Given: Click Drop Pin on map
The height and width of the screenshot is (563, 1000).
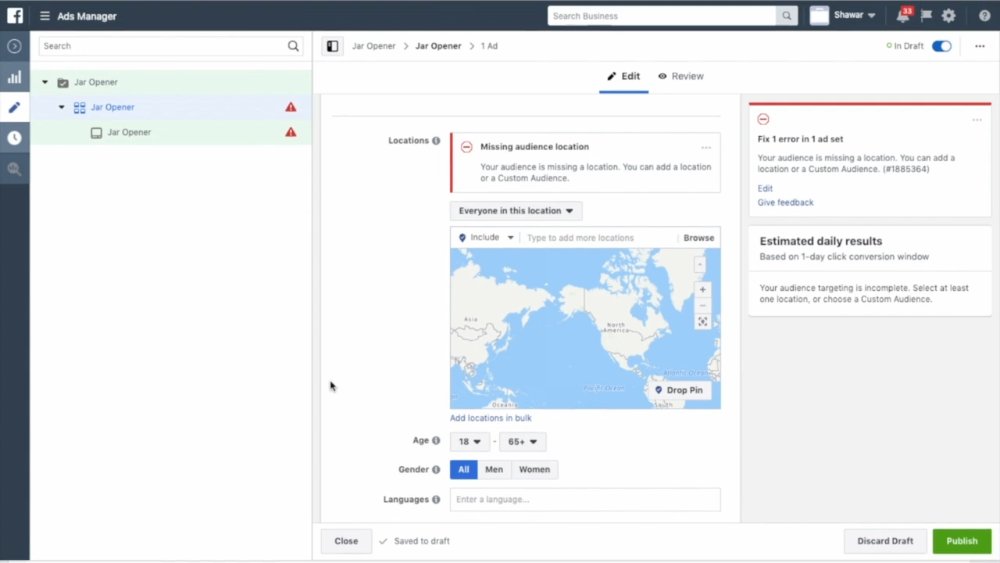Looking at the screenshot, I should [679, 390].
